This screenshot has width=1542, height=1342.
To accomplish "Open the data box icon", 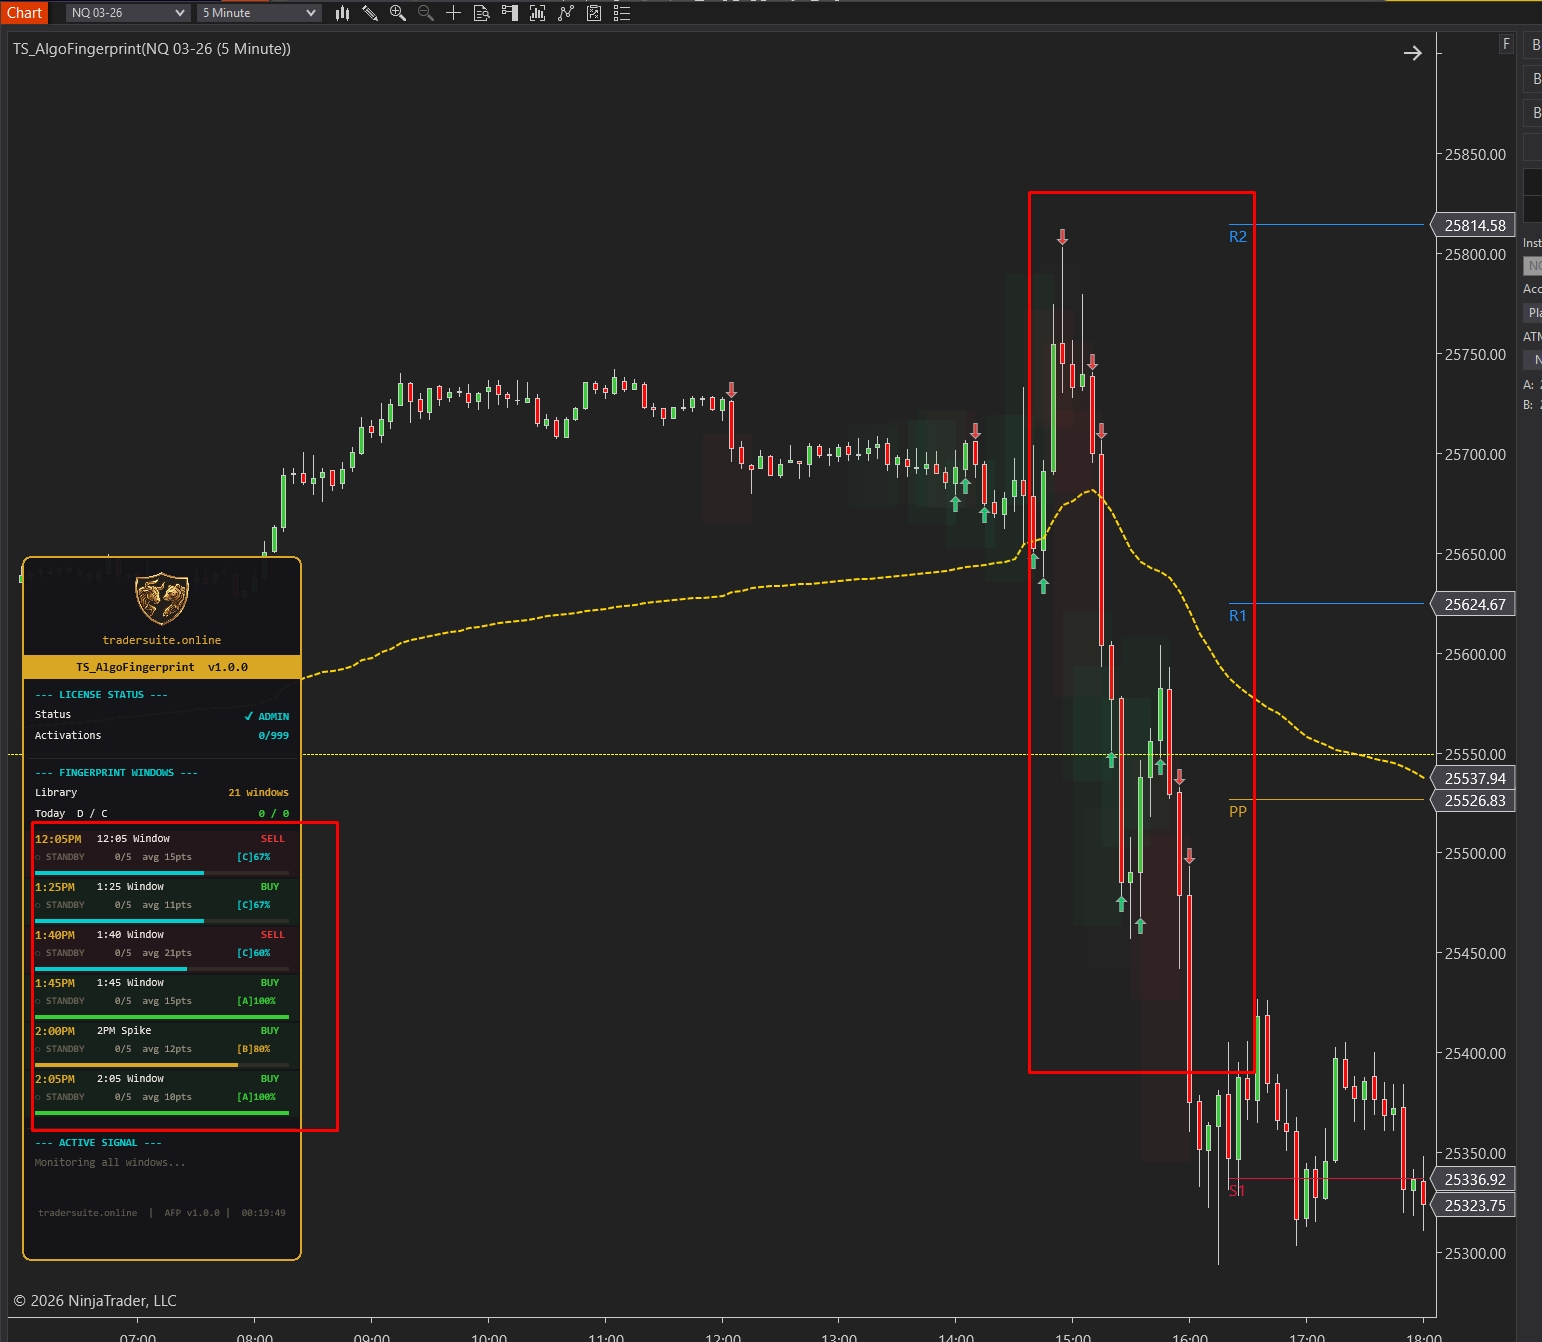I will click(481, 13).
